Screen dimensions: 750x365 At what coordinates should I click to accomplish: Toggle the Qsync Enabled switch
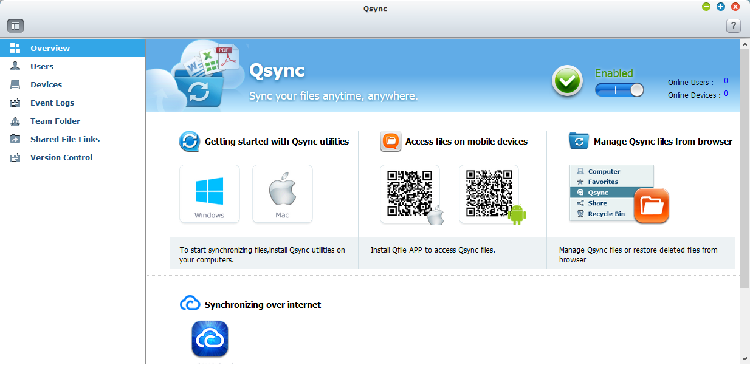tap(619, 90)
